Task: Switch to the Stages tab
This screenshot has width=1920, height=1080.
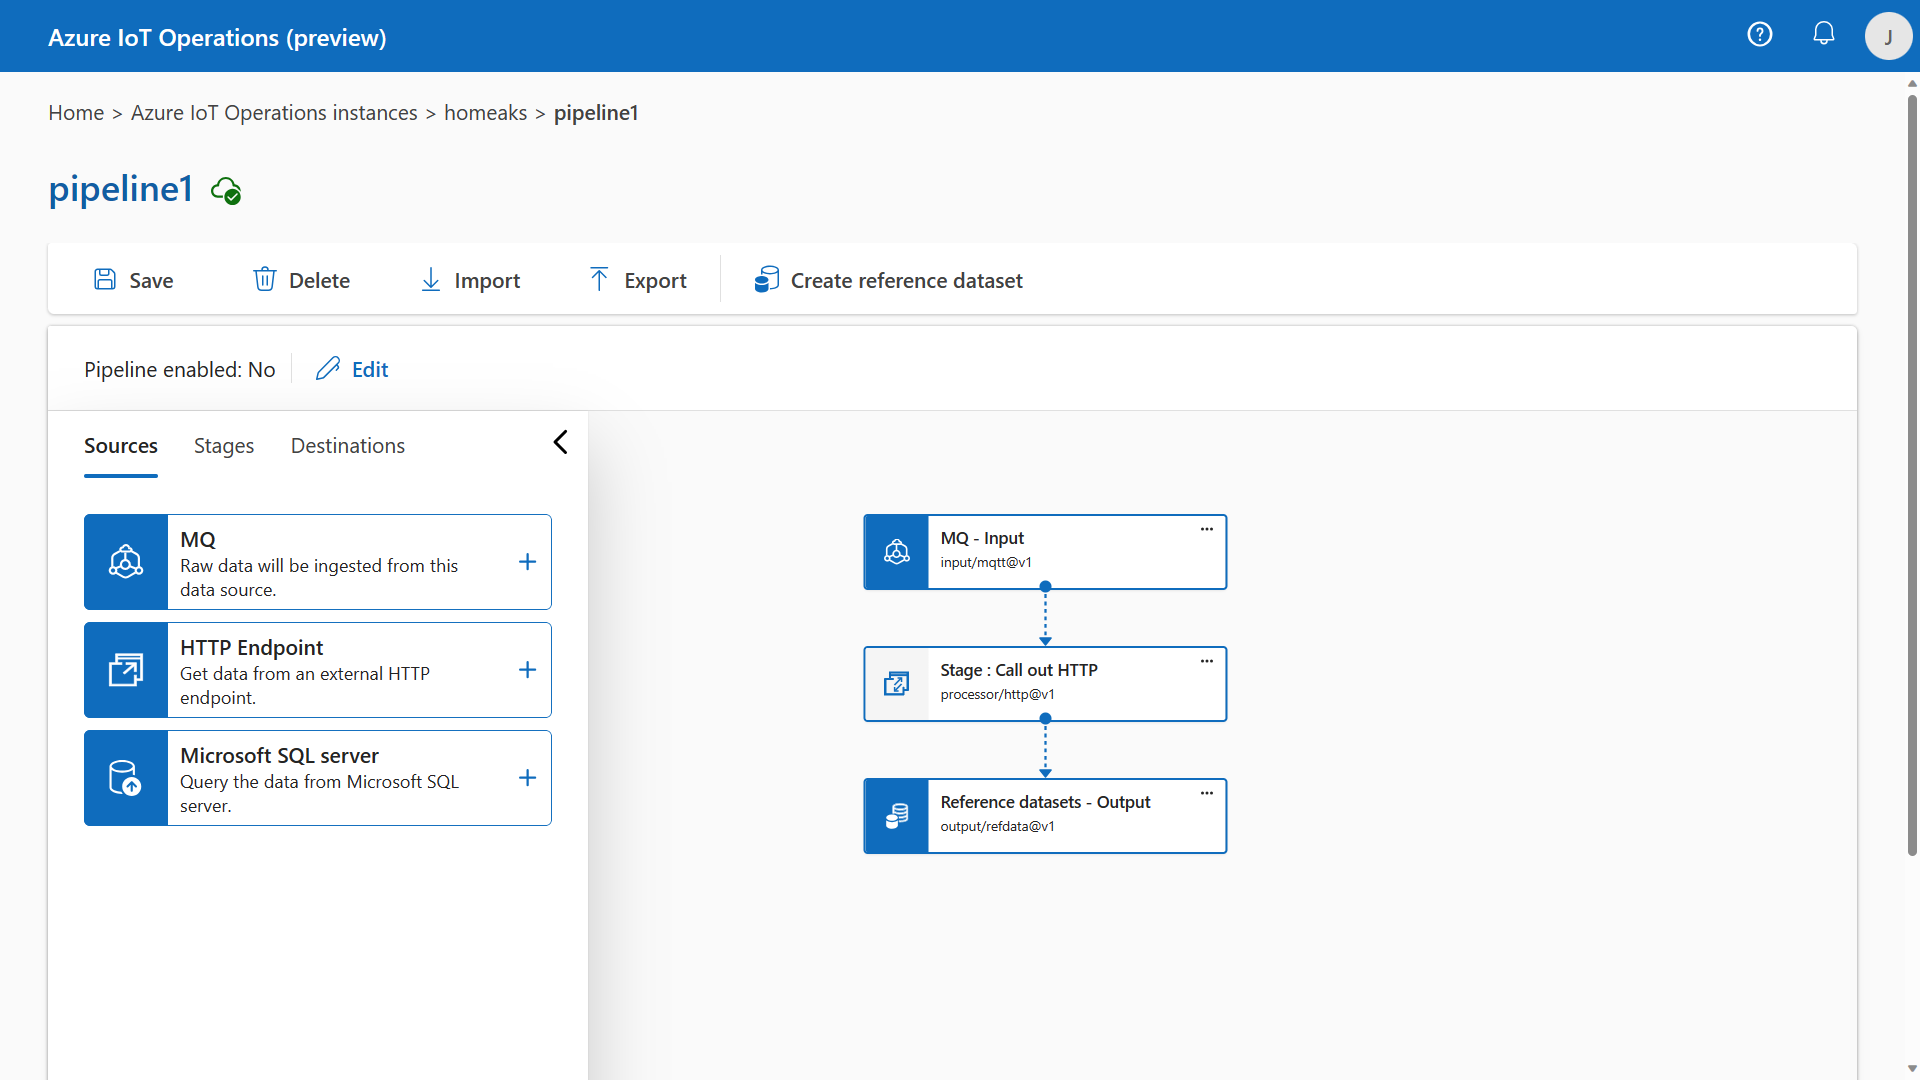Action: (x=224, y=446)
